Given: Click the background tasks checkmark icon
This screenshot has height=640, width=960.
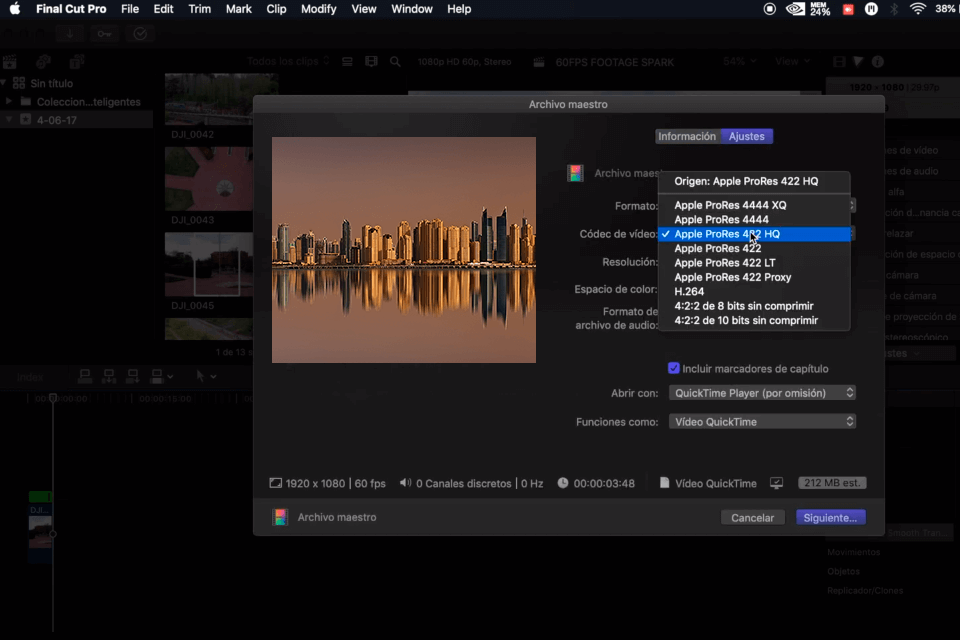Looking at the screenshot, I should coord(140,34).
